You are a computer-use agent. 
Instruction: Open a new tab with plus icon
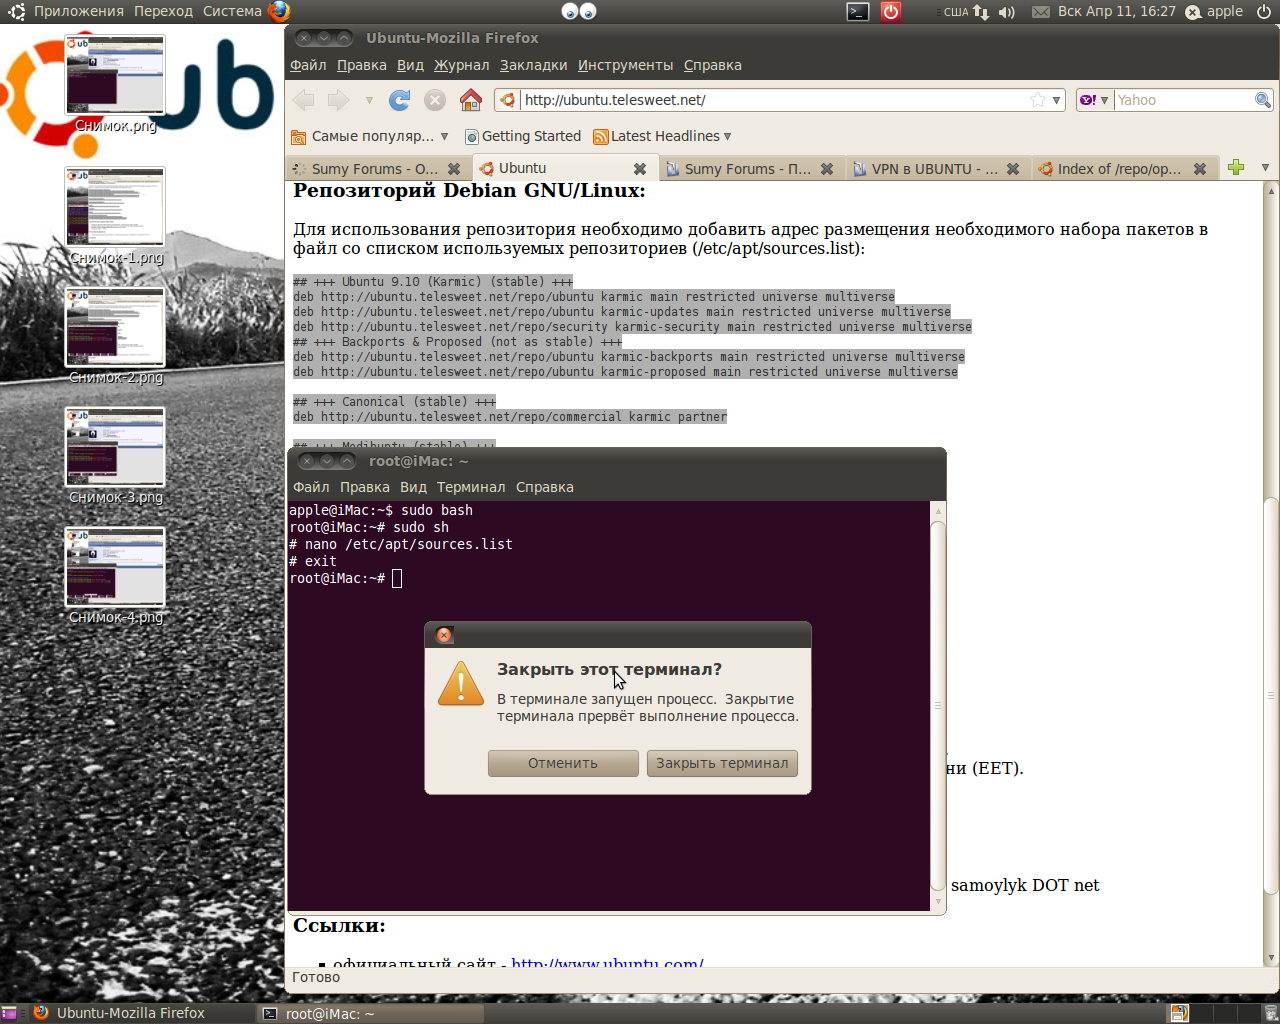[1236, 168]
